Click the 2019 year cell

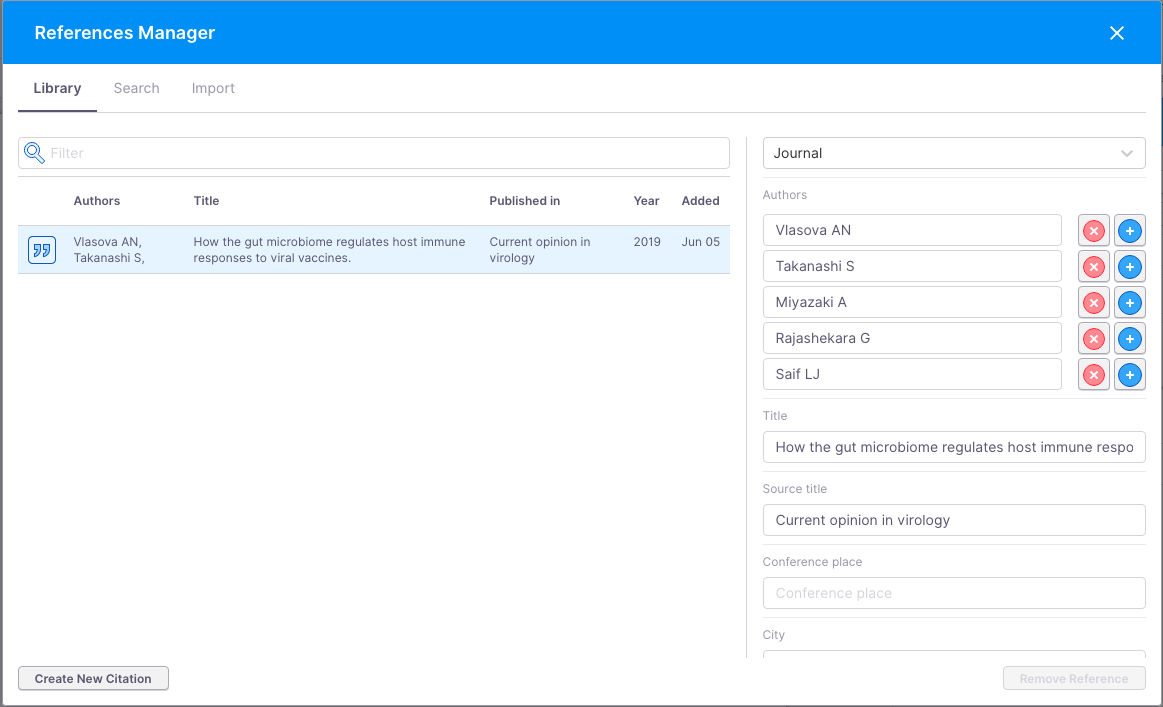(647, 242)
